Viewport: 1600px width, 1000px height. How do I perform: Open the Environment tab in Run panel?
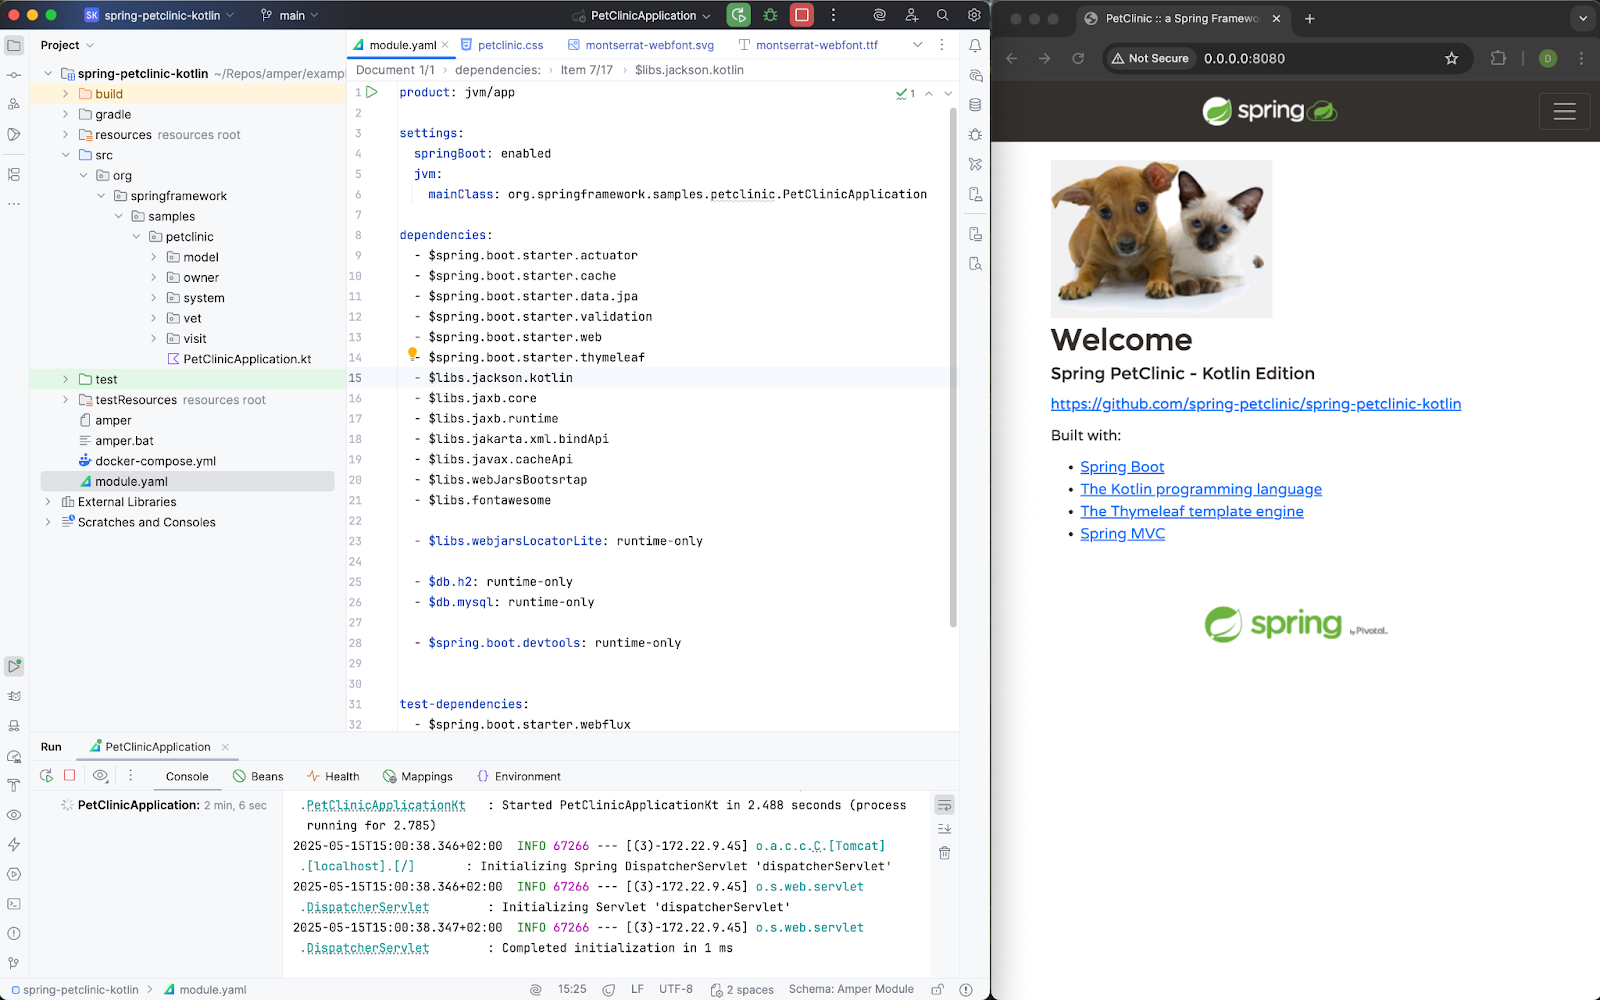pyautogui.click(x=519, y=776)
